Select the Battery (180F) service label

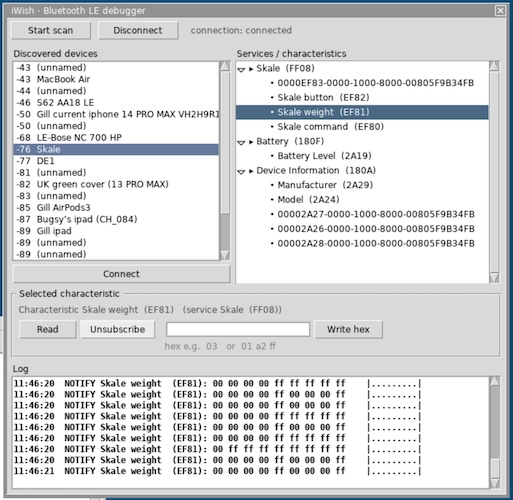(x=290, y=141)
